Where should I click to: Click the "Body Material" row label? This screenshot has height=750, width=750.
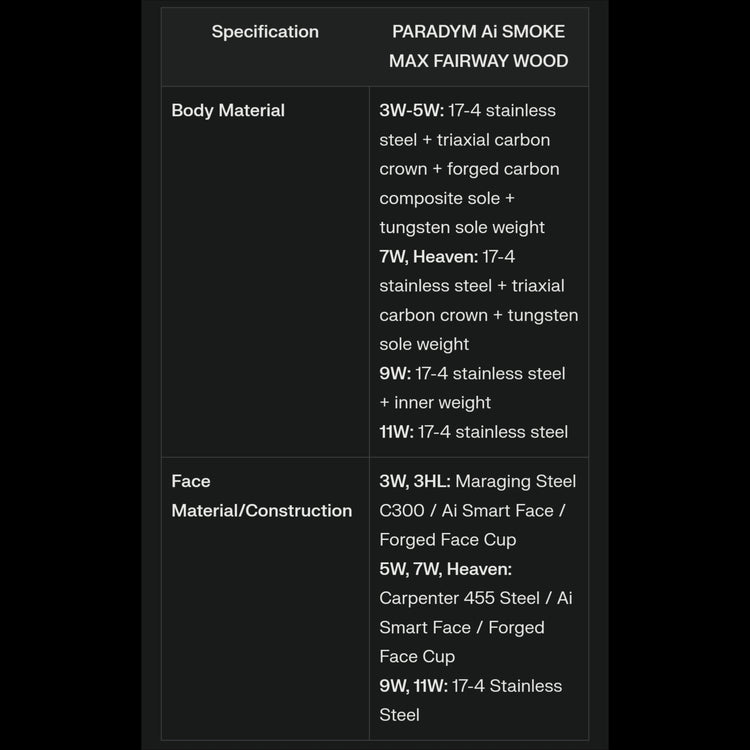tap(228, 110)
